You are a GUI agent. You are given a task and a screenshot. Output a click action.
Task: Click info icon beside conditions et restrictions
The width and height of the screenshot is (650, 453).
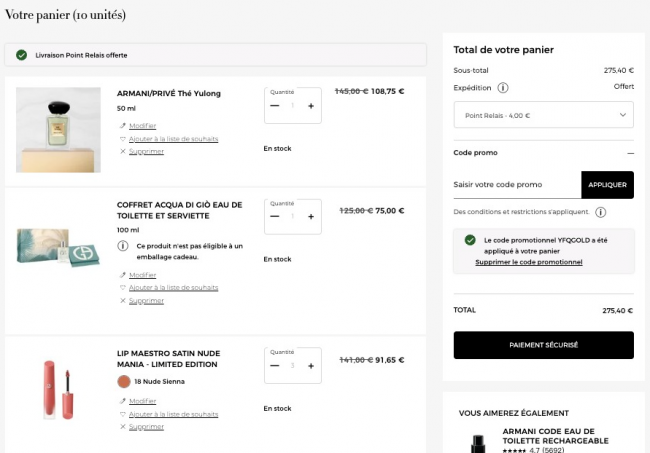[601, 212]
